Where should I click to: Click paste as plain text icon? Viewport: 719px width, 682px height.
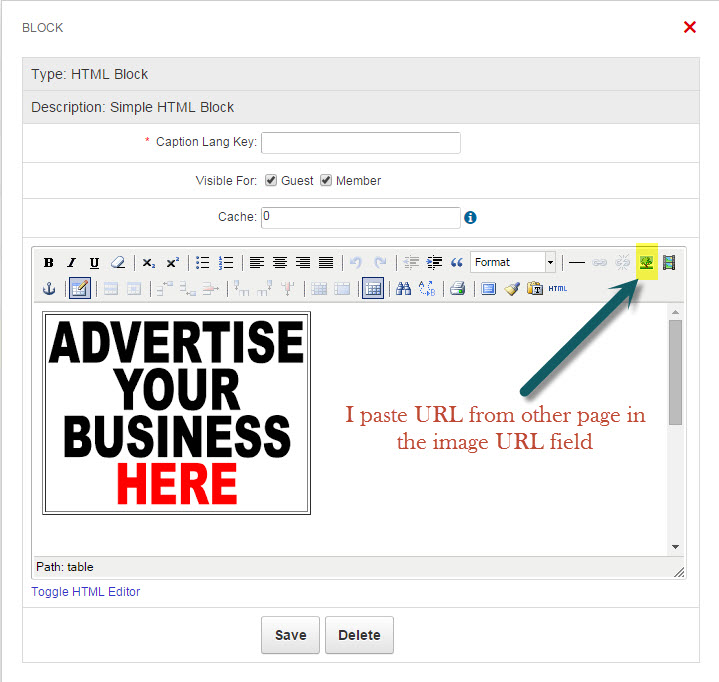(x=535, y=288)
